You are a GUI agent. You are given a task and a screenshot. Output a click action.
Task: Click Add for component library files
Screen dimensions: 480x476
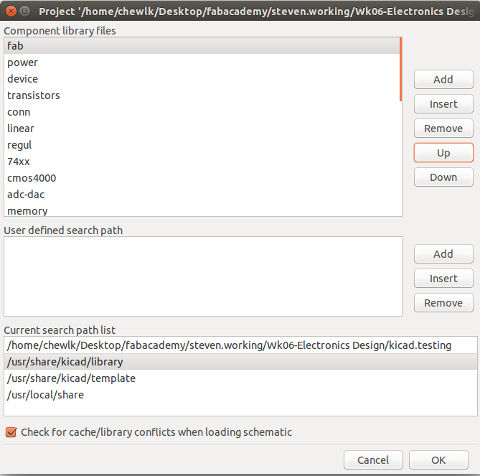click(x=443, y=79)
